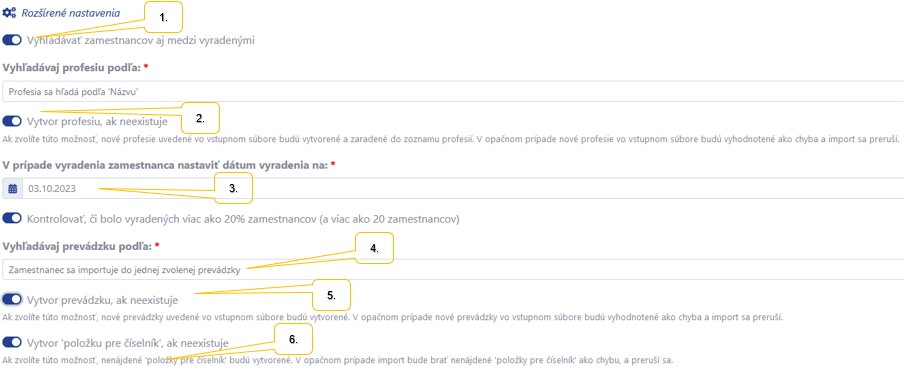Click annotation callout number 6

tap(294, 339)
